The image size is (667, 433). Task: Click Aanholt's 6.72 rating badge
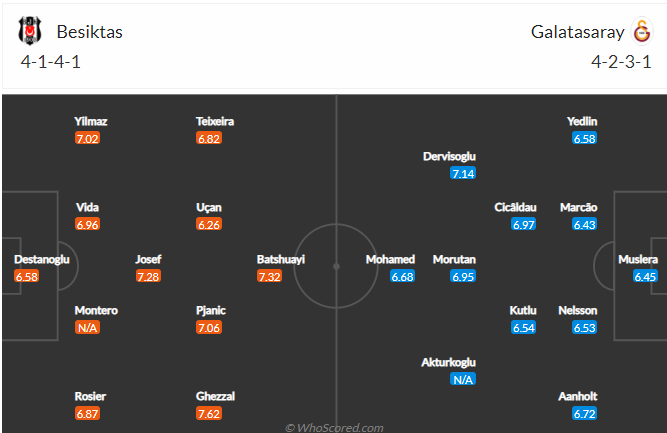pos(584,413)
